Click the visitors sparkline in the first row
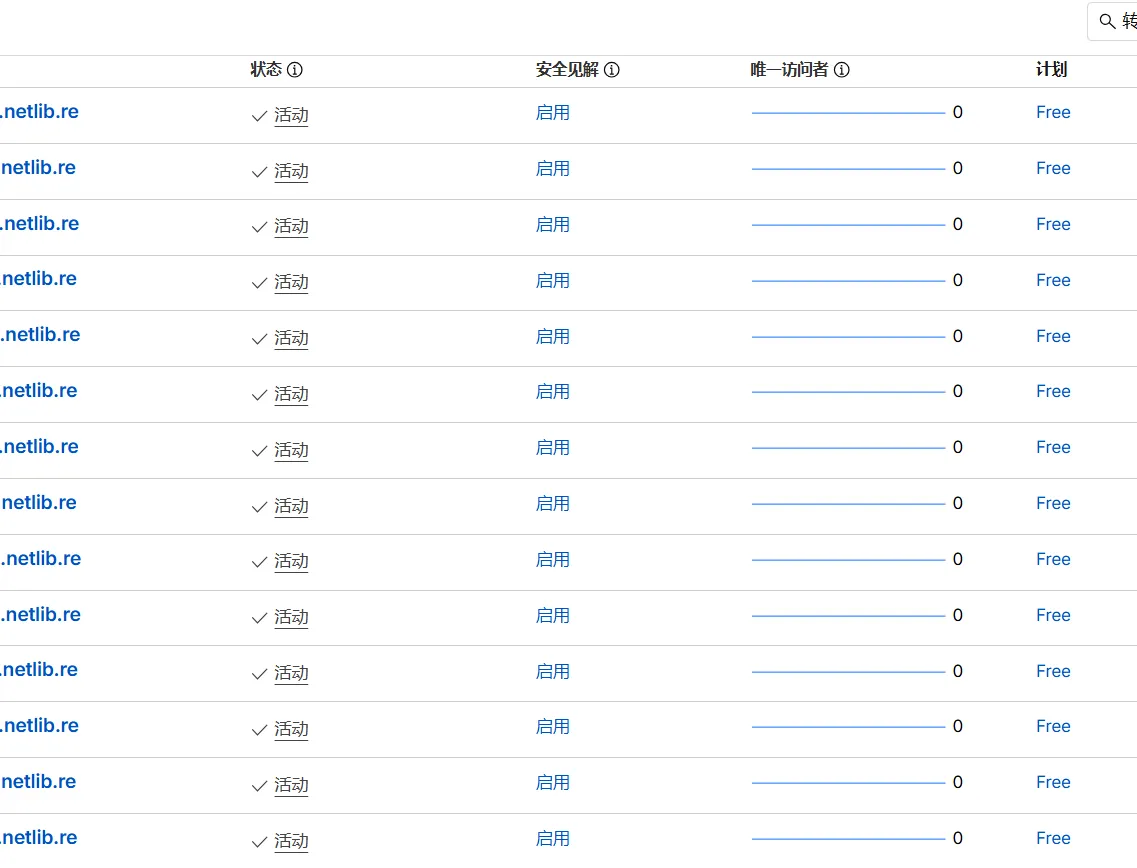1137x868 pixels. click(848, 113)
